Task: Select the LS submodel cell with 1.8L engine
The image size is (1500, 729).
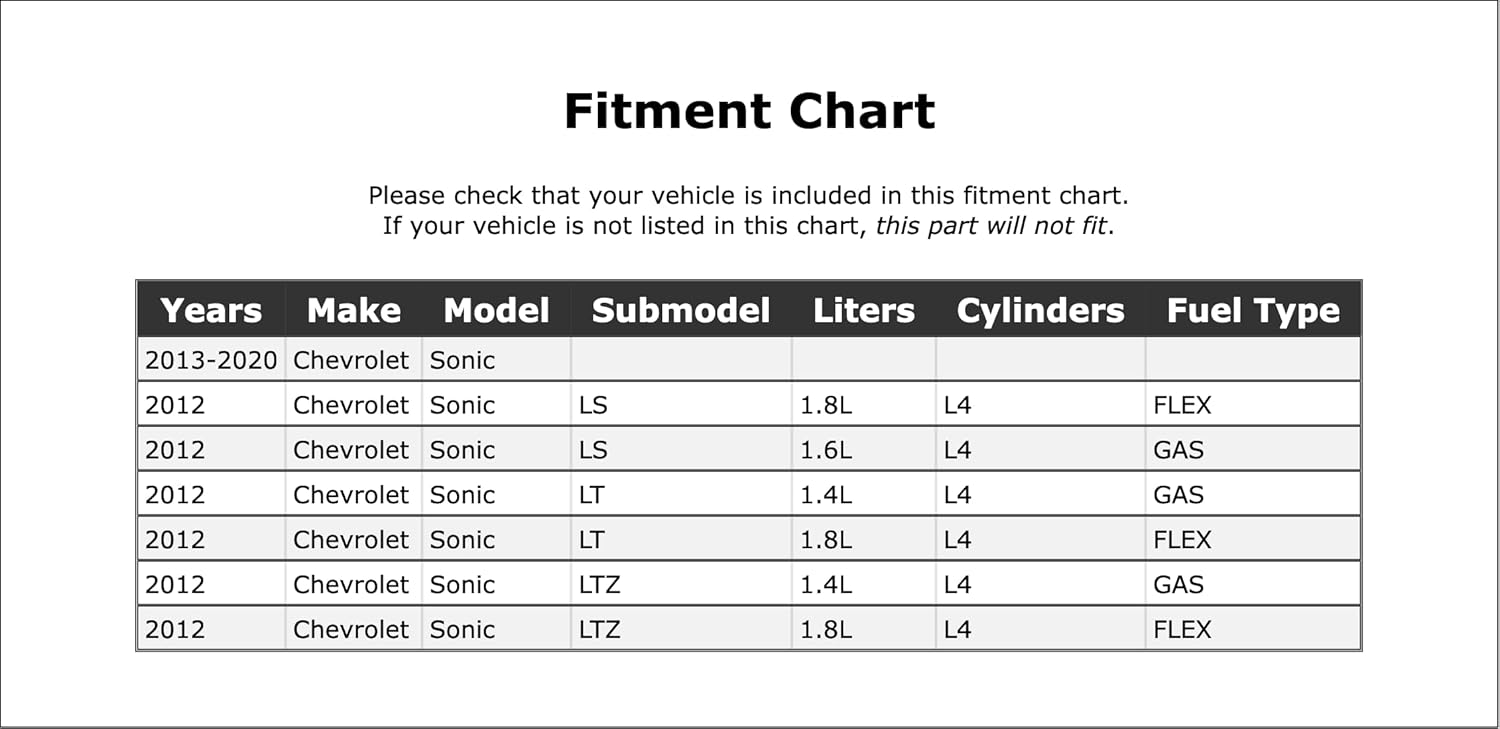Action: tap(593, 405)
